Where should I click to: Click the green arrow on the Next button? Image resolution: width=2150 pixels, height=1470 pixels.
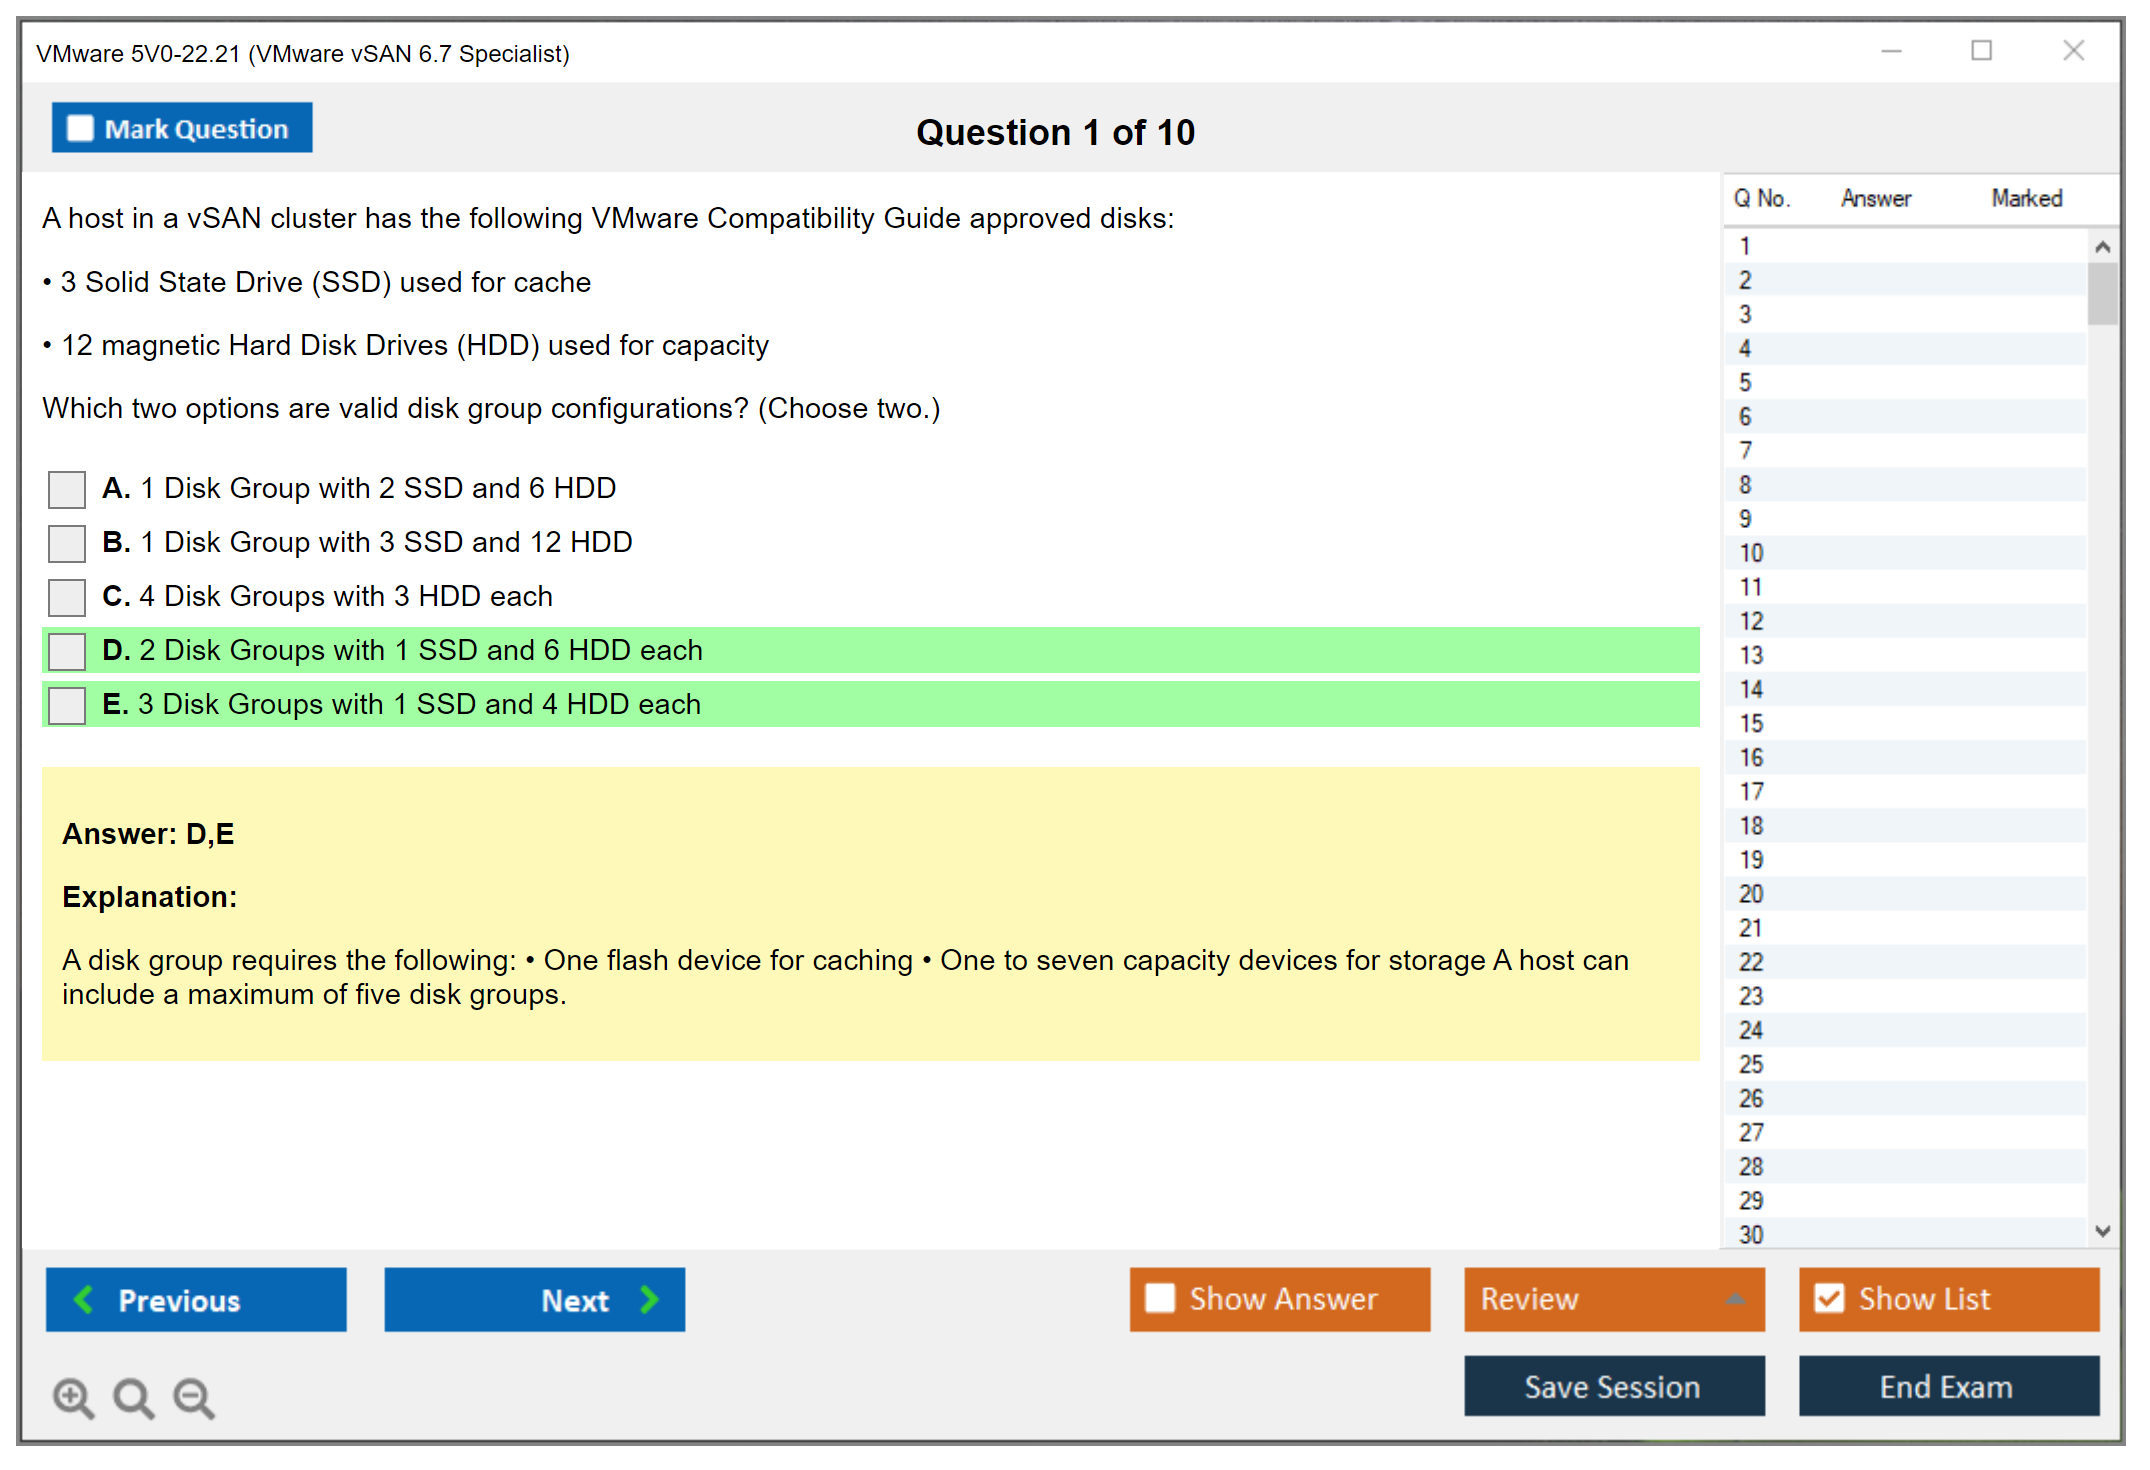[650, 1299]
